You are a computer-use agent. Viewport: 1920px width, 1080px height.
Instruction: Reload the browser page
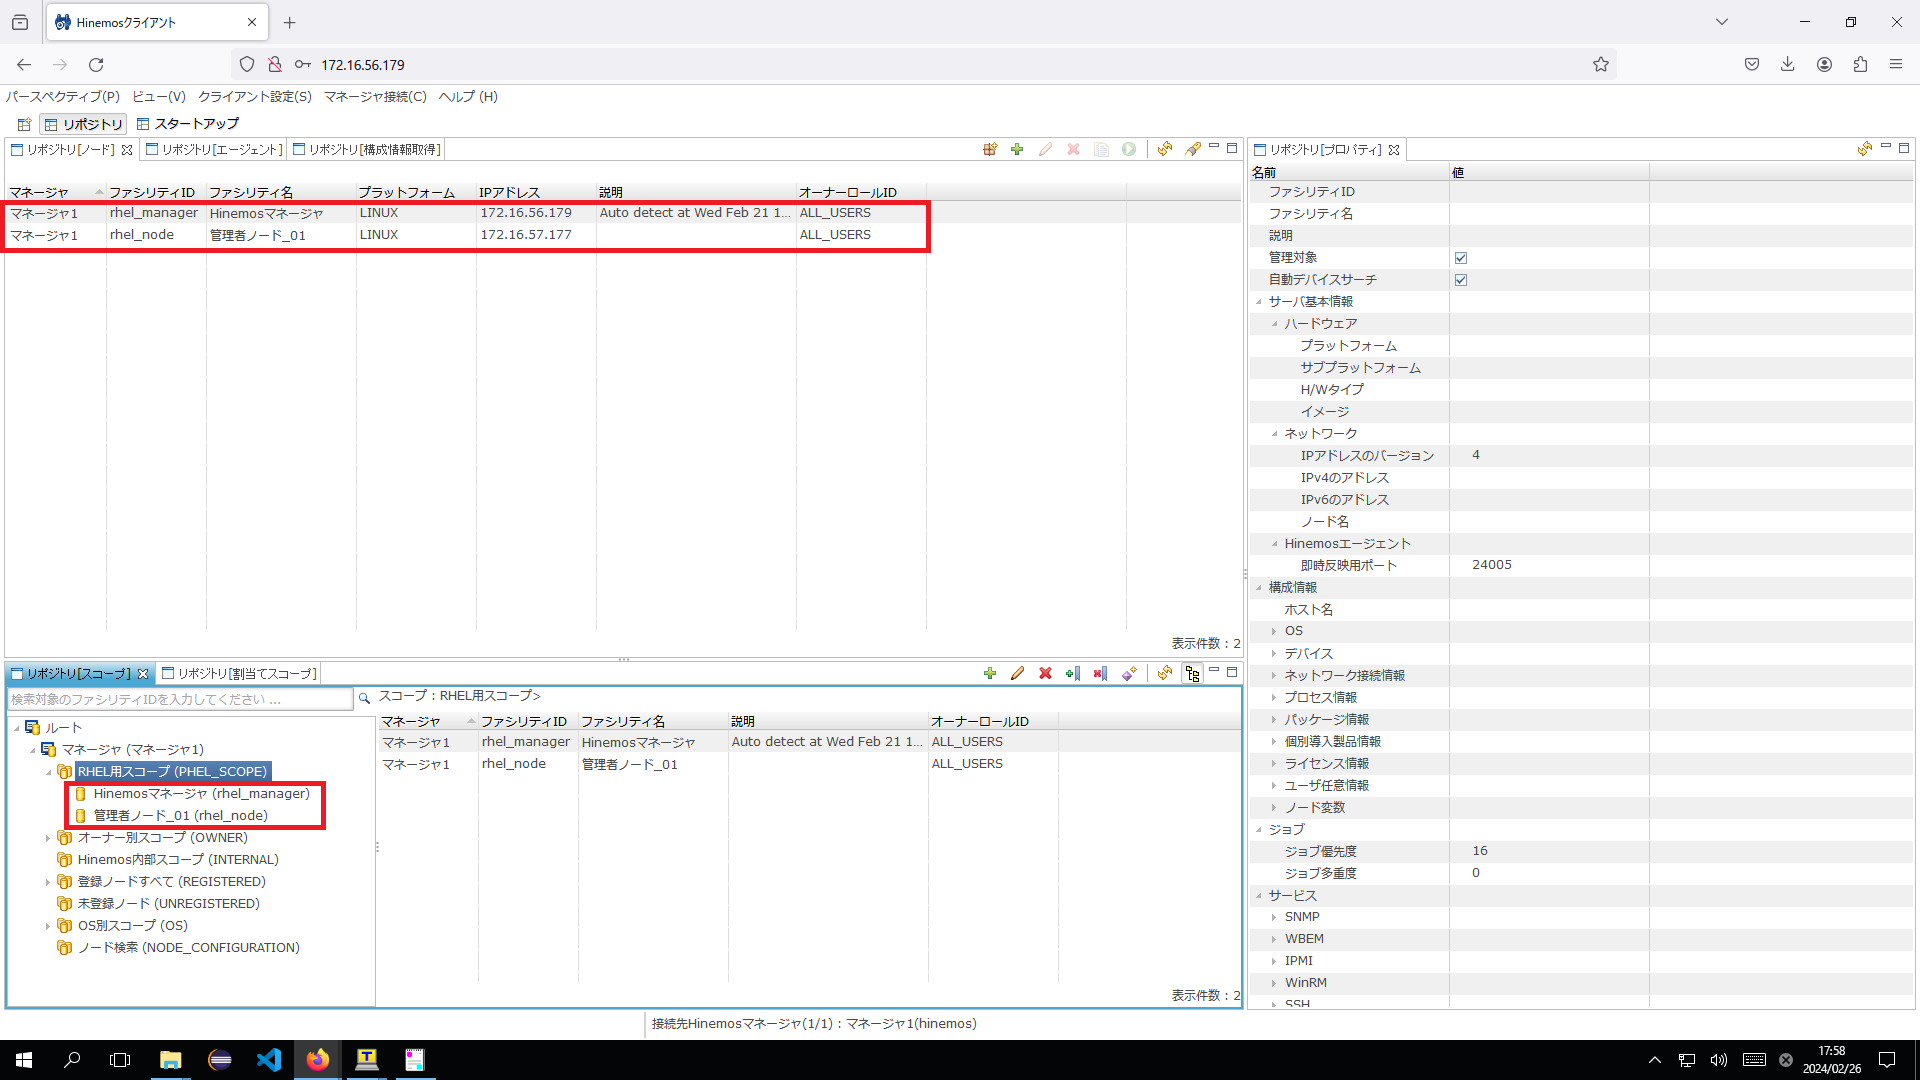[96, 64]
